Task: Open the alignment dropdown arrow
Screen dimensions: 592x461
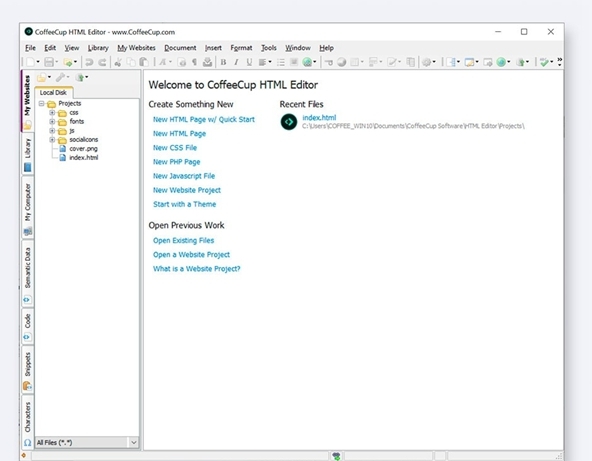Action: pyautogui.click(x=270, y=62)
